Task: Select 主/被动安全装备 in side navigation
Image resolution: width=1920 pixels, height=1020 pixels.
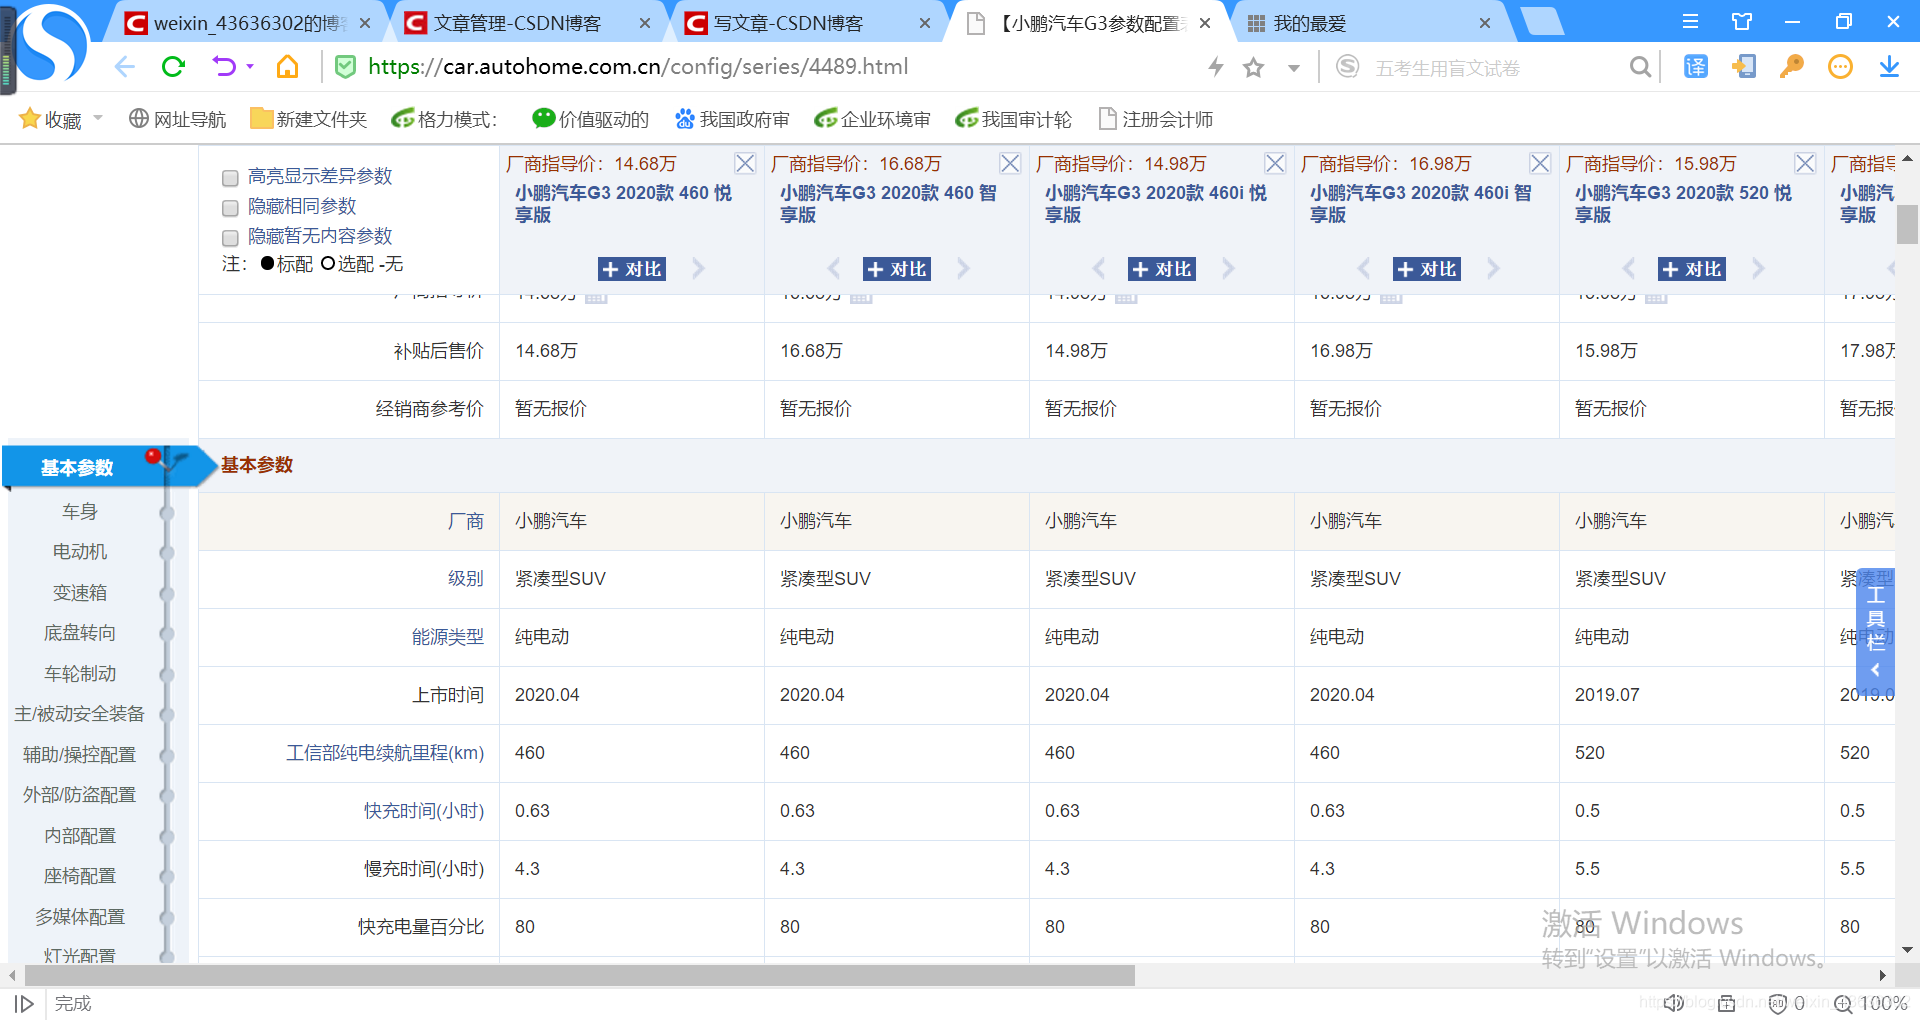Action: tap(80, 714)
